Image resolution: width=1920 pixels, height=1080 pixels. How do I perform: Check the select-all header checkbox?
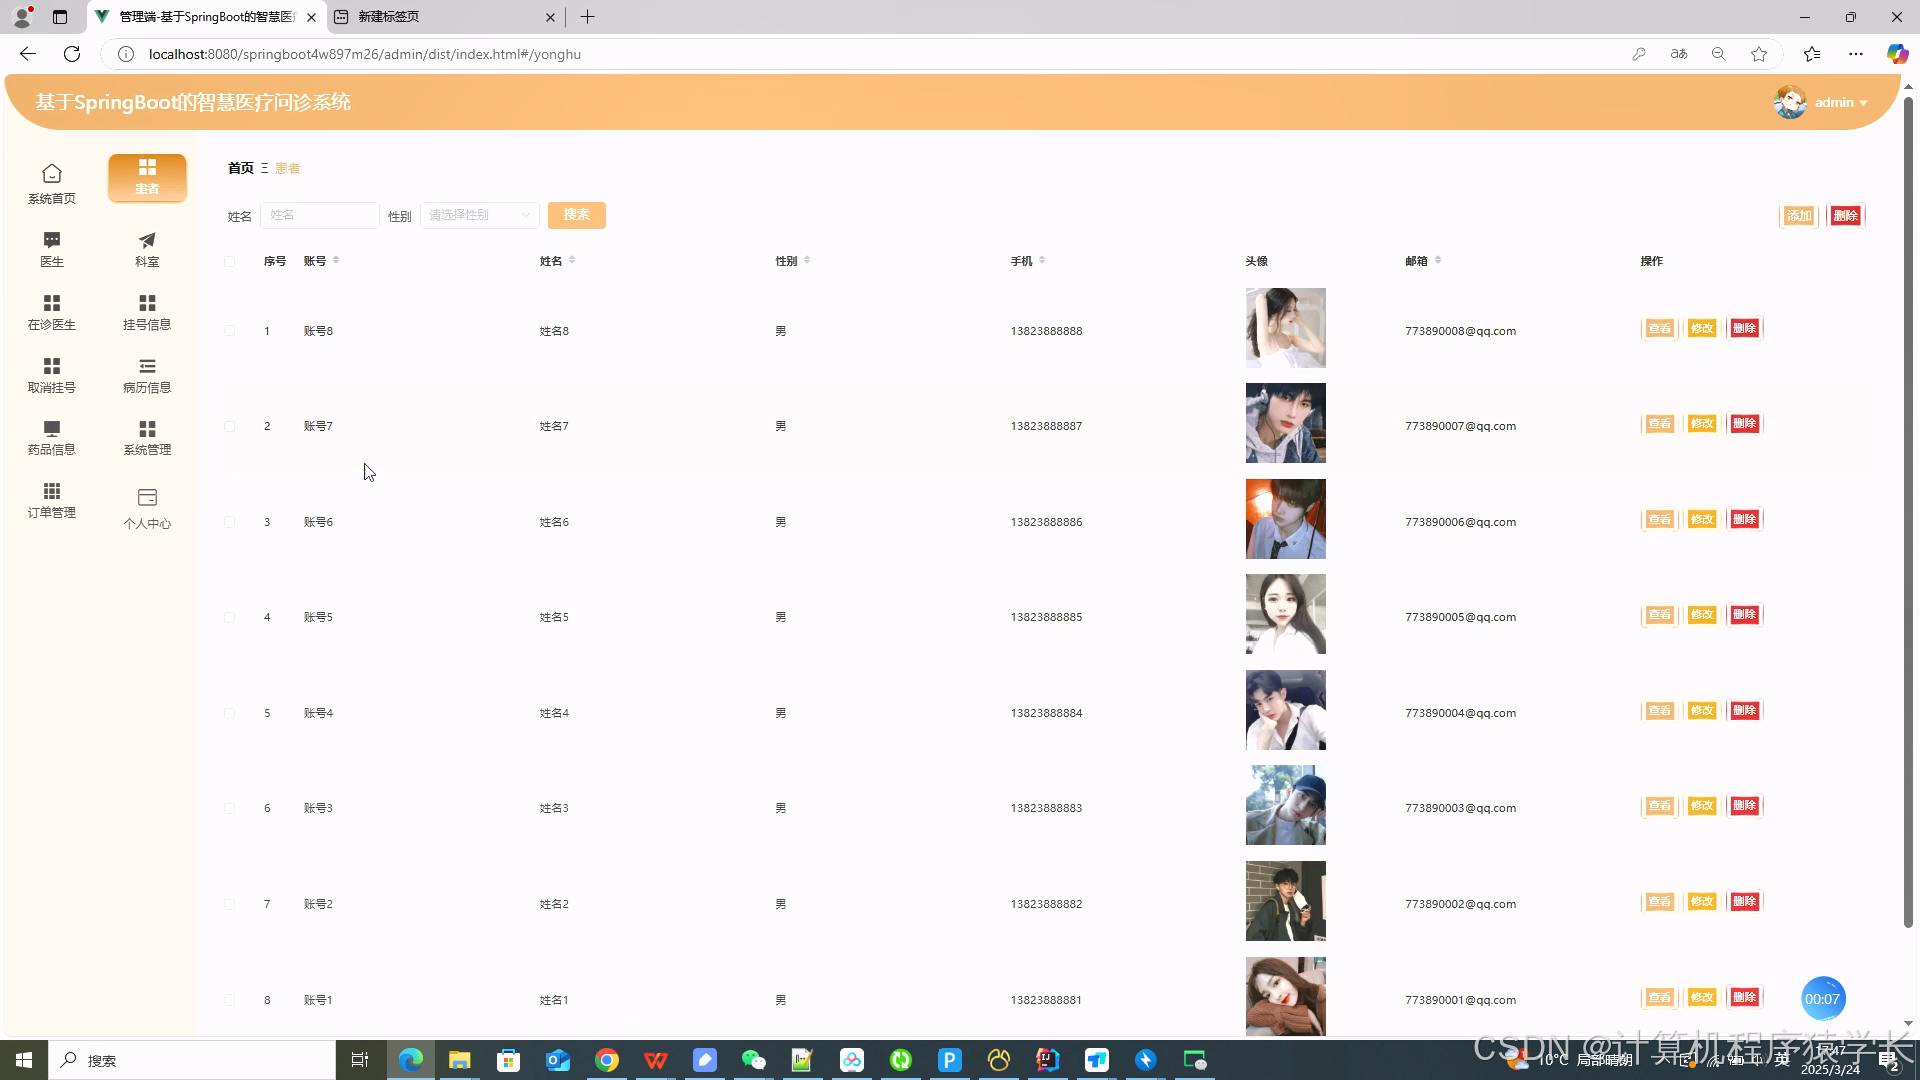point(230,261)
